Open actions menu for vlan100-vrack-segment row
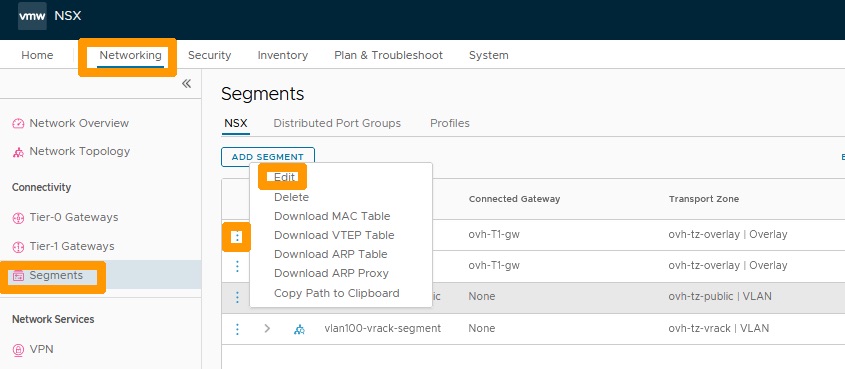The width and height of the screenshot is (845, 369). click(237, 329)
